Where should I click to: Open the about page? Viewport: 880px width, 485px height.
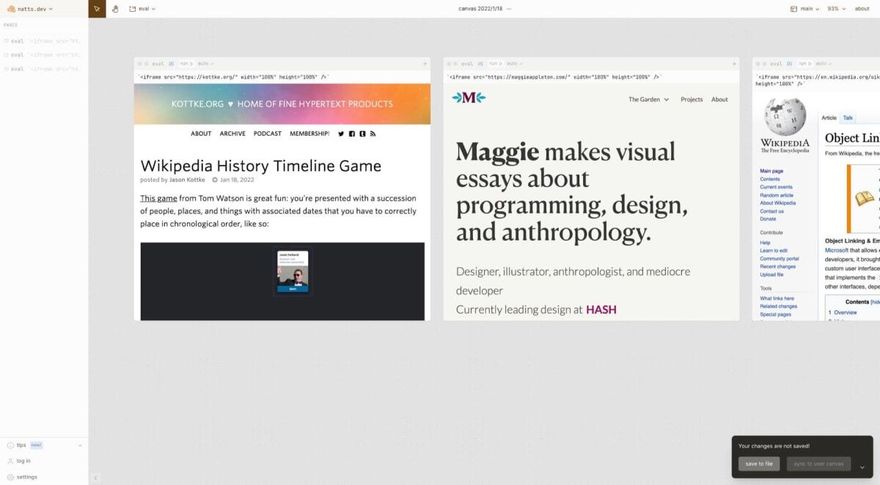click(862, 9)
